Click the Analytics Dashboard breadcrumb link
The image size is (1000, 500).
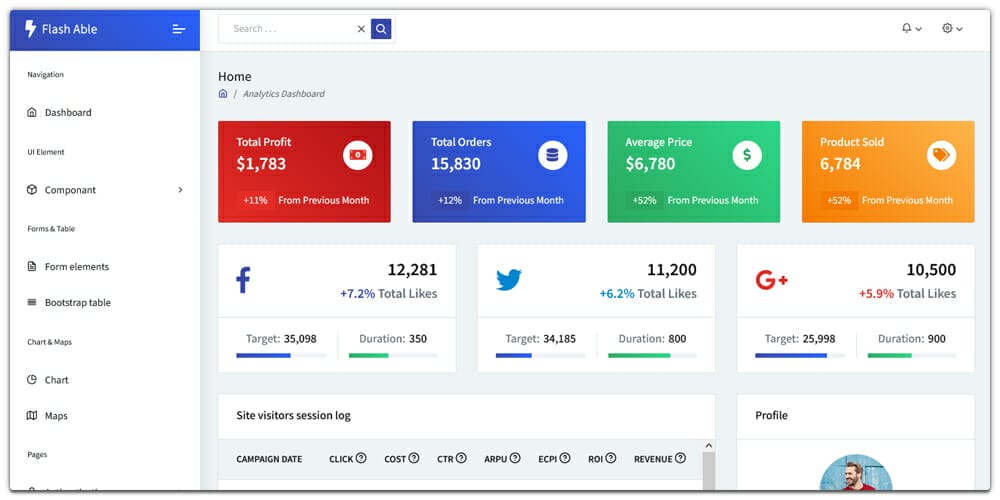click(x=283, y=94)
